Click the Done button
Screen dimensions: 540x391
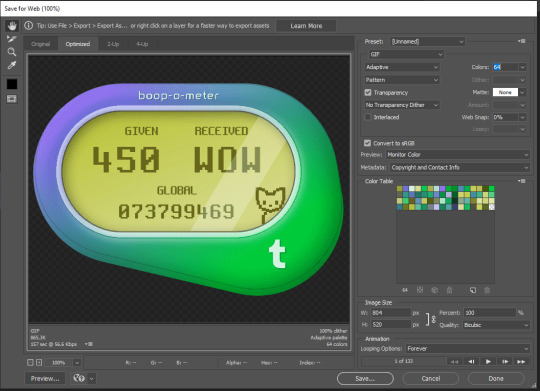tap(496, 378)
